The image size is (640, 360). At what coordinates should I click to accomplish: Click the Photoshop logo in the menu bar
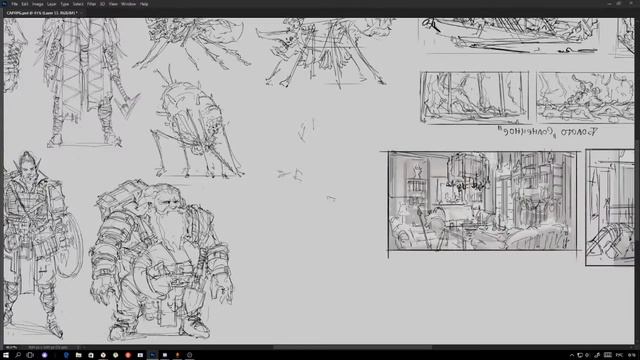click(4, 4)
